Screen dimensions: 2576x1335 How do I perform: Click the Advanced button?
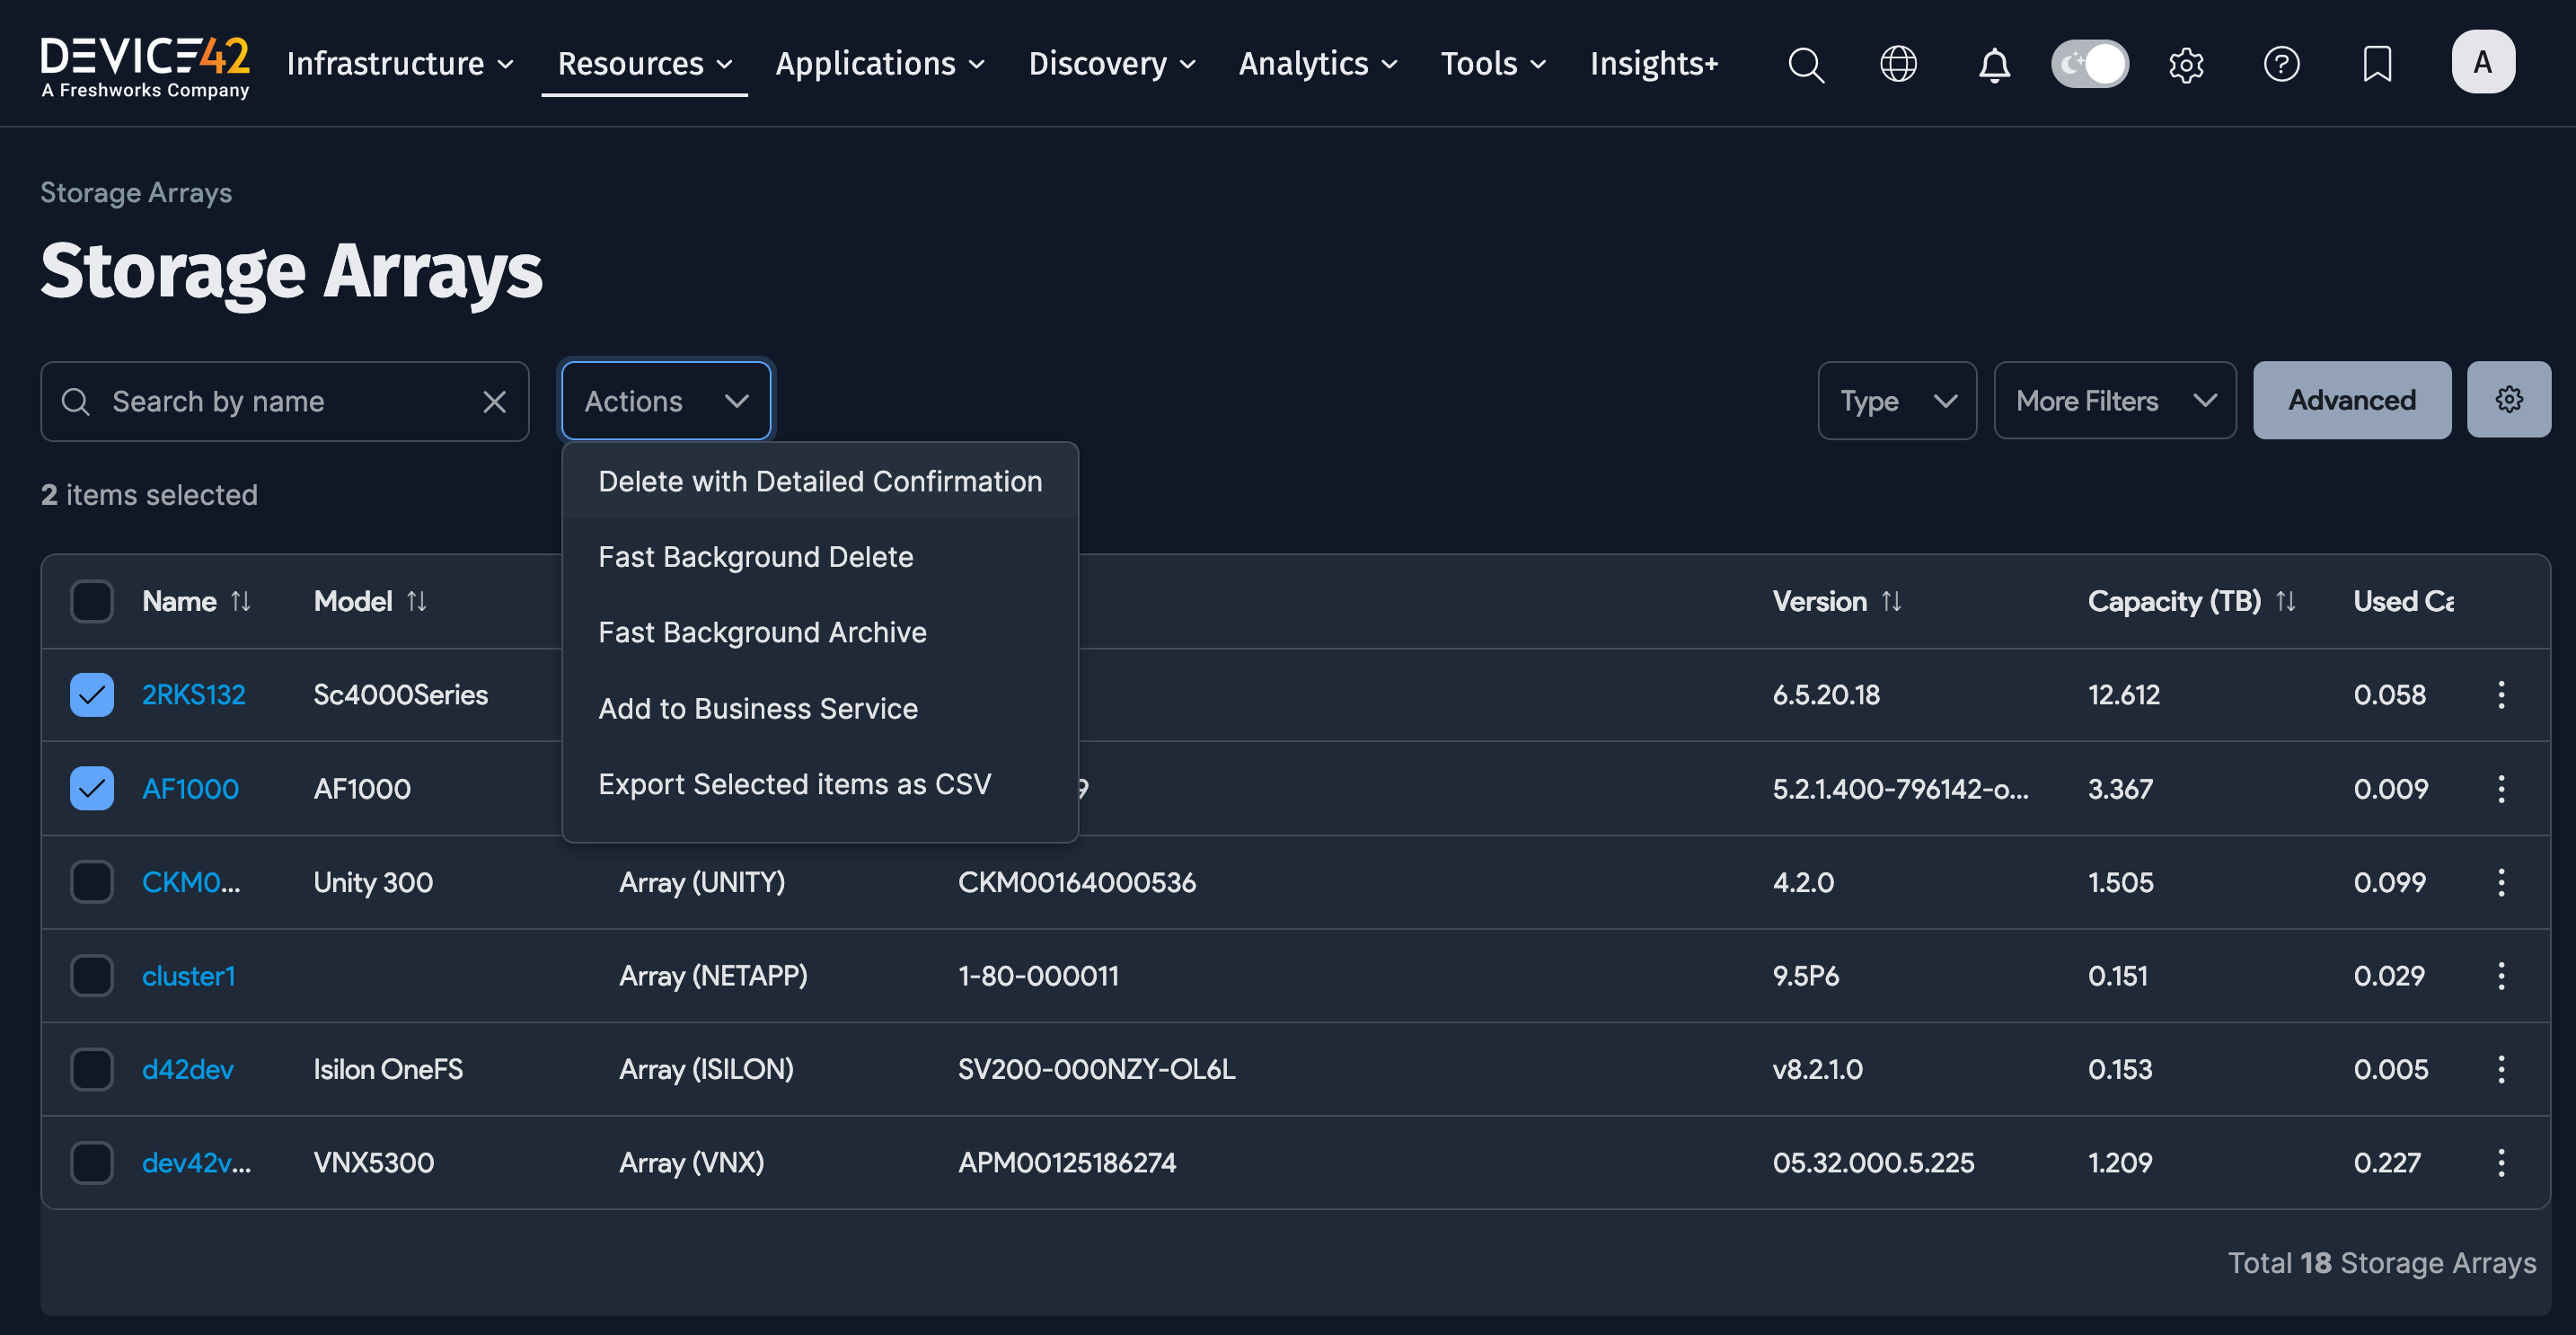pyautogui.click(x=2351, y=400)
